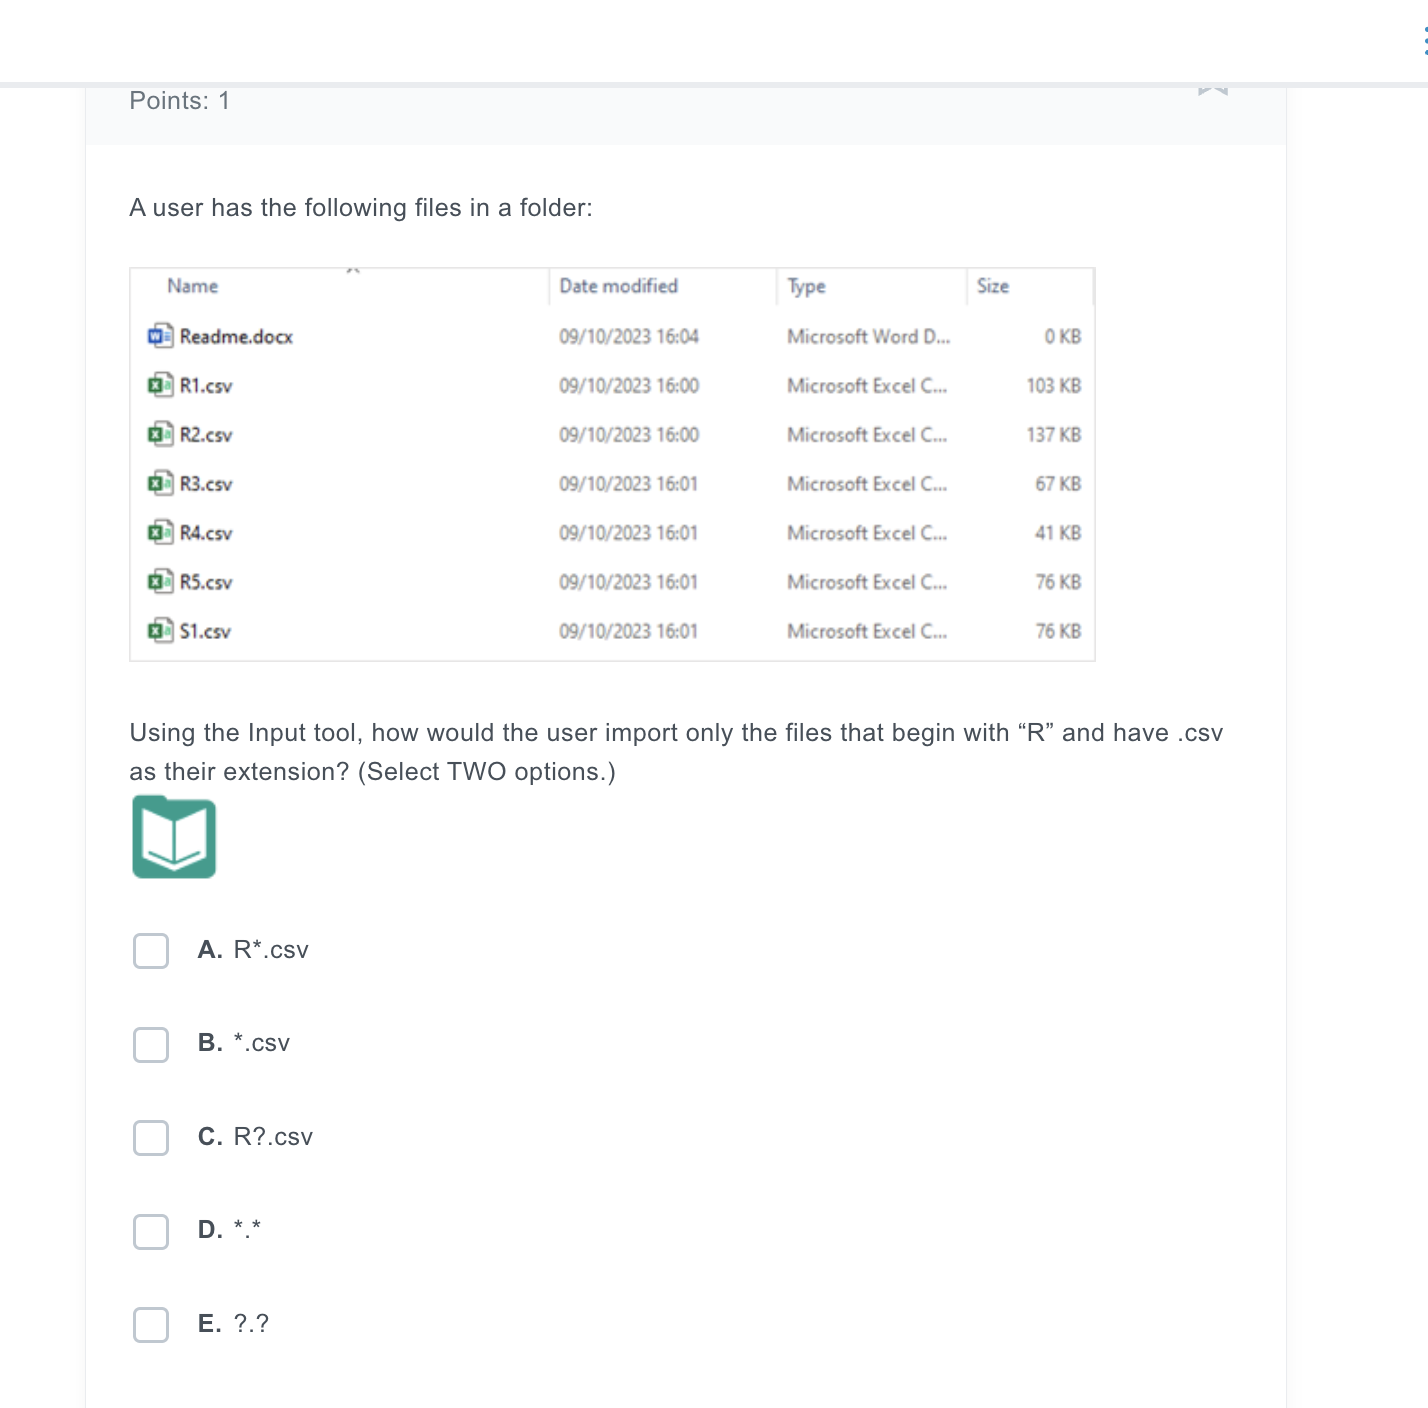Click the Word icon beside Readme.docx

[x=160, y=336]
